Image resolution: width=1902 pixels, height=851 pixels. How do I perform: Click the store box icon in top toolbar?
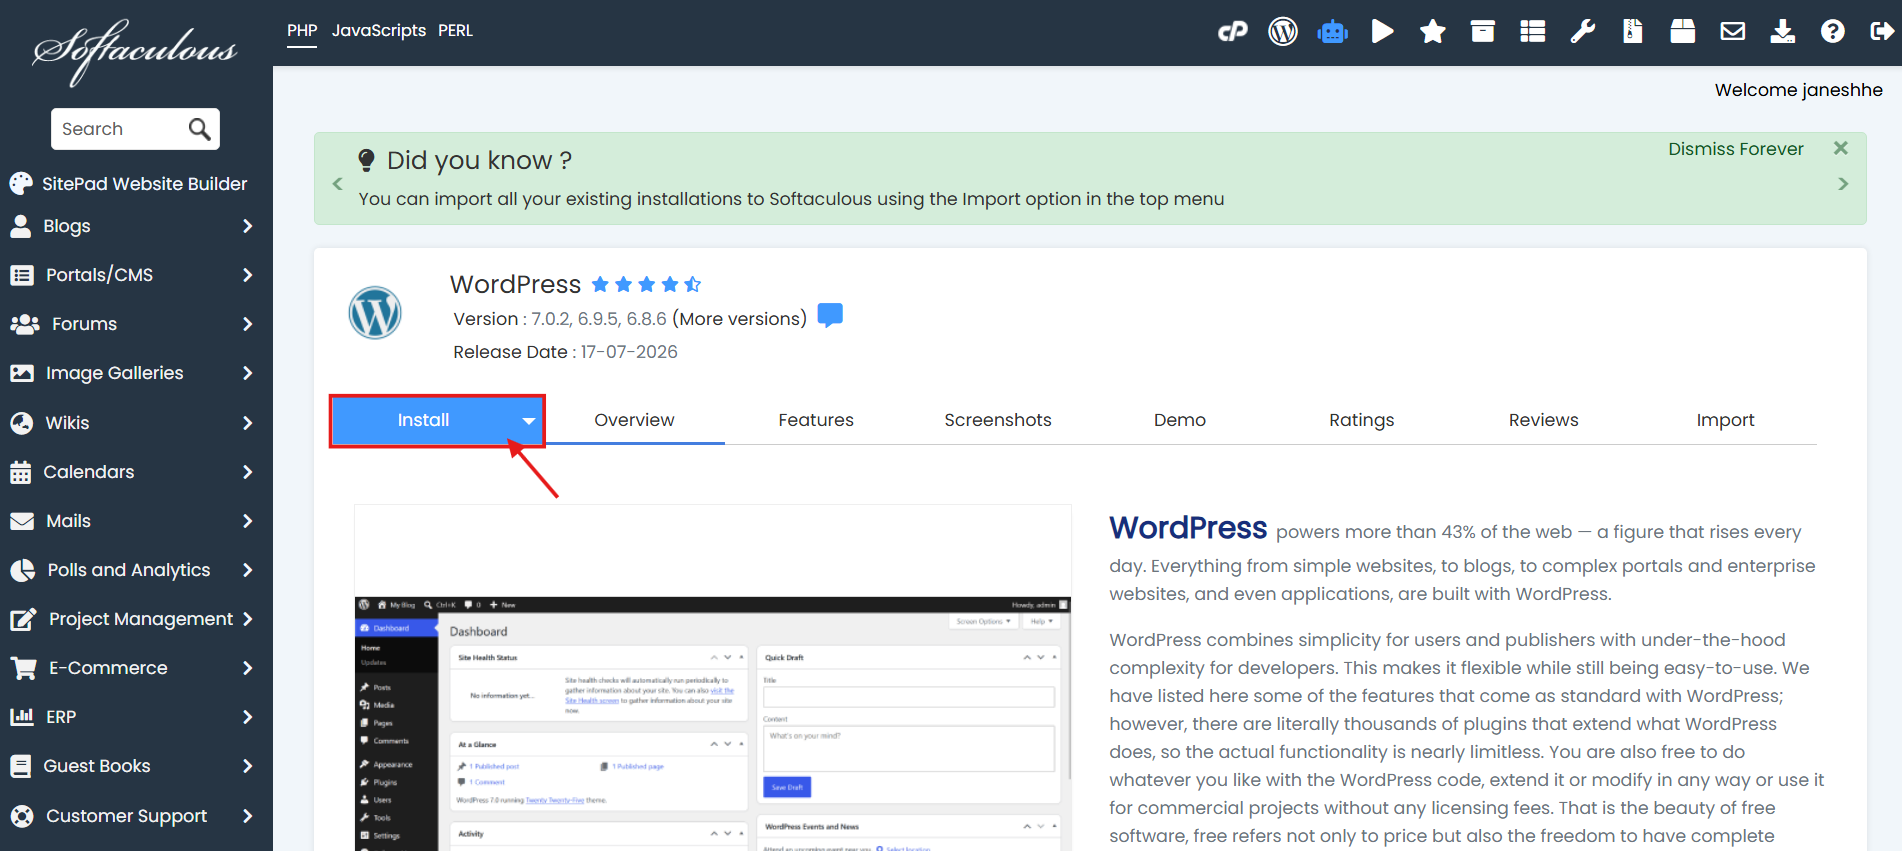coord(1683,32)
